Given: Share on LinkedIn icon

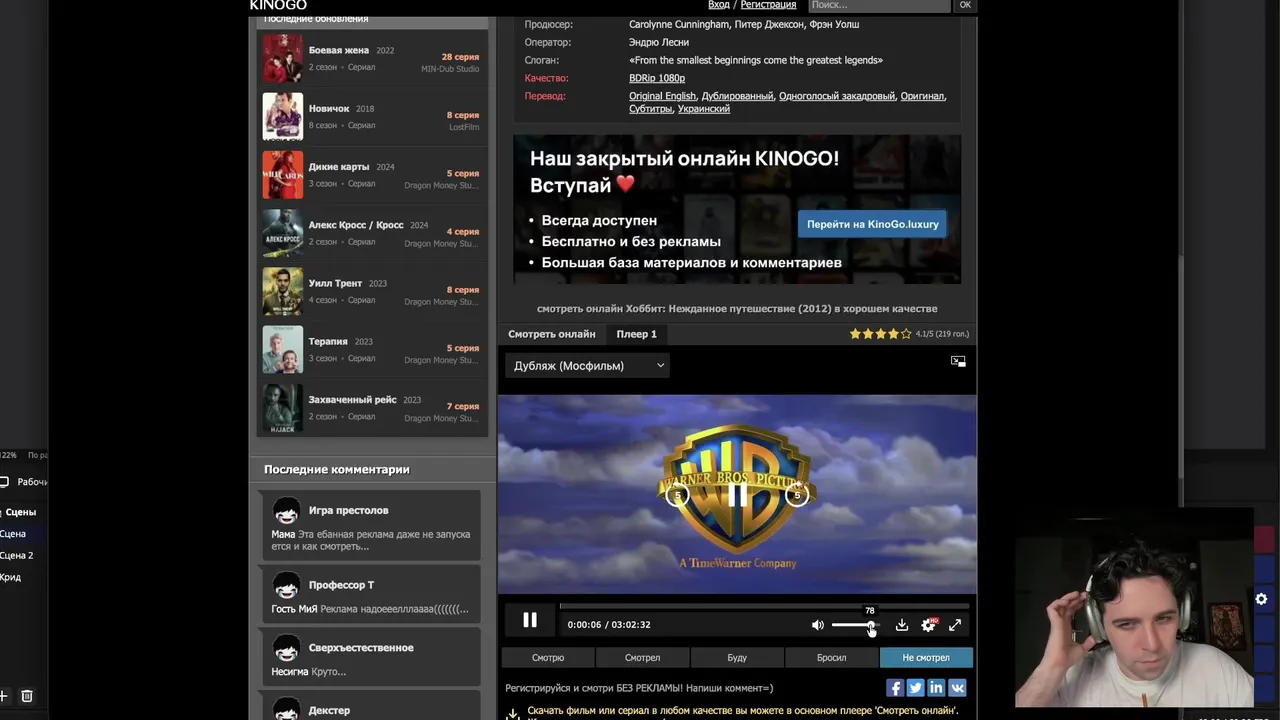Looking at the screenshot, I should coord(936,687).
